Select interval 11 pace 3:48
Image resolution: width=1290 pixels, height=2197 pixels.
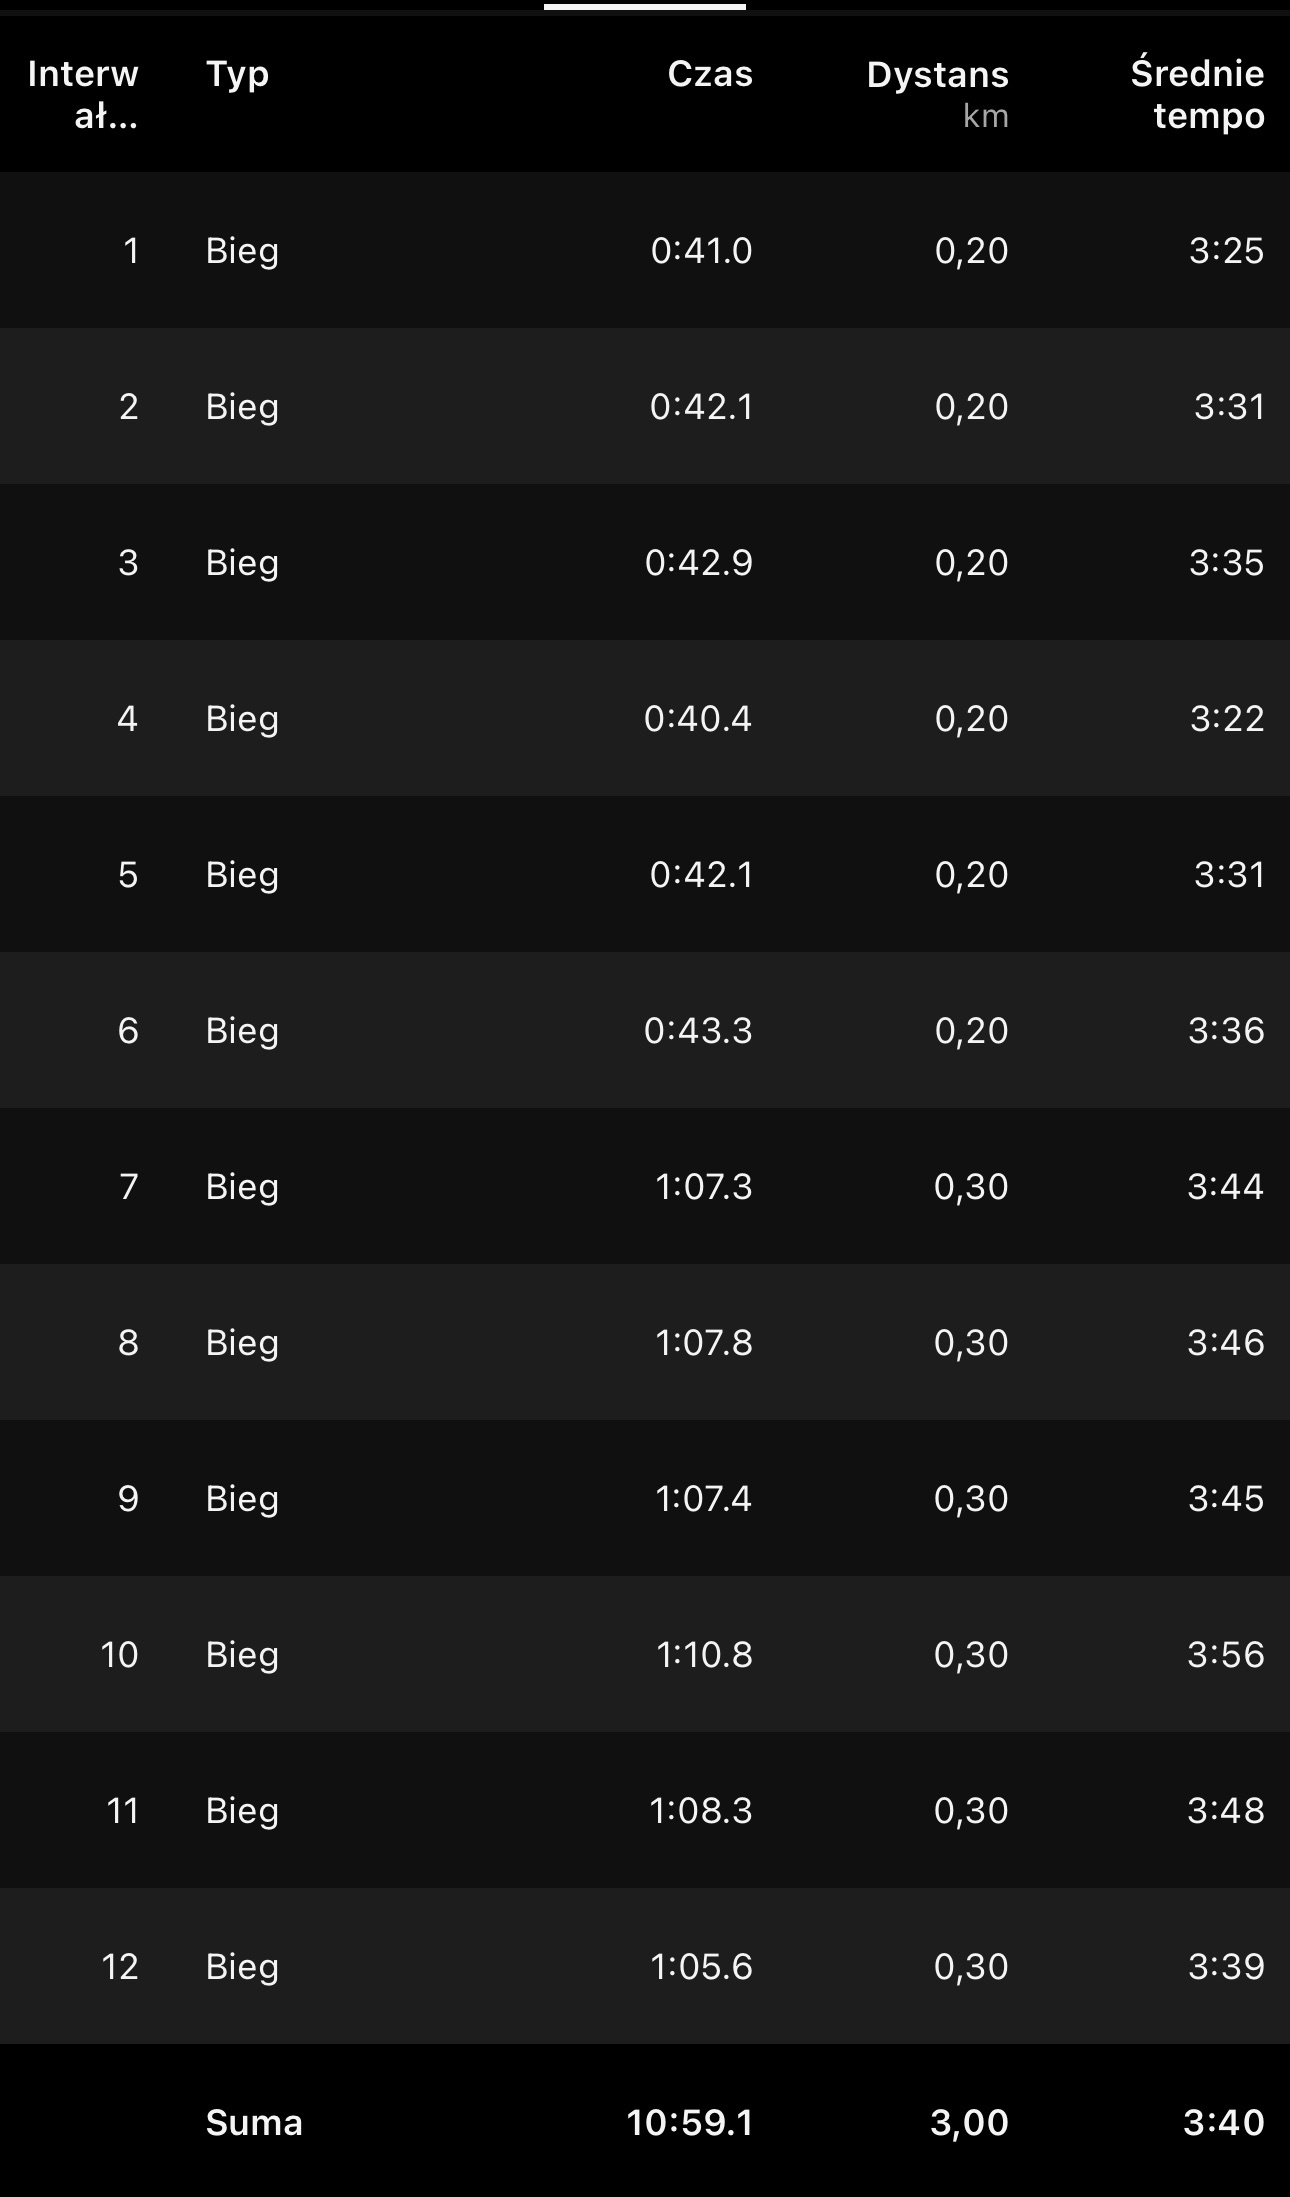1226,1810
